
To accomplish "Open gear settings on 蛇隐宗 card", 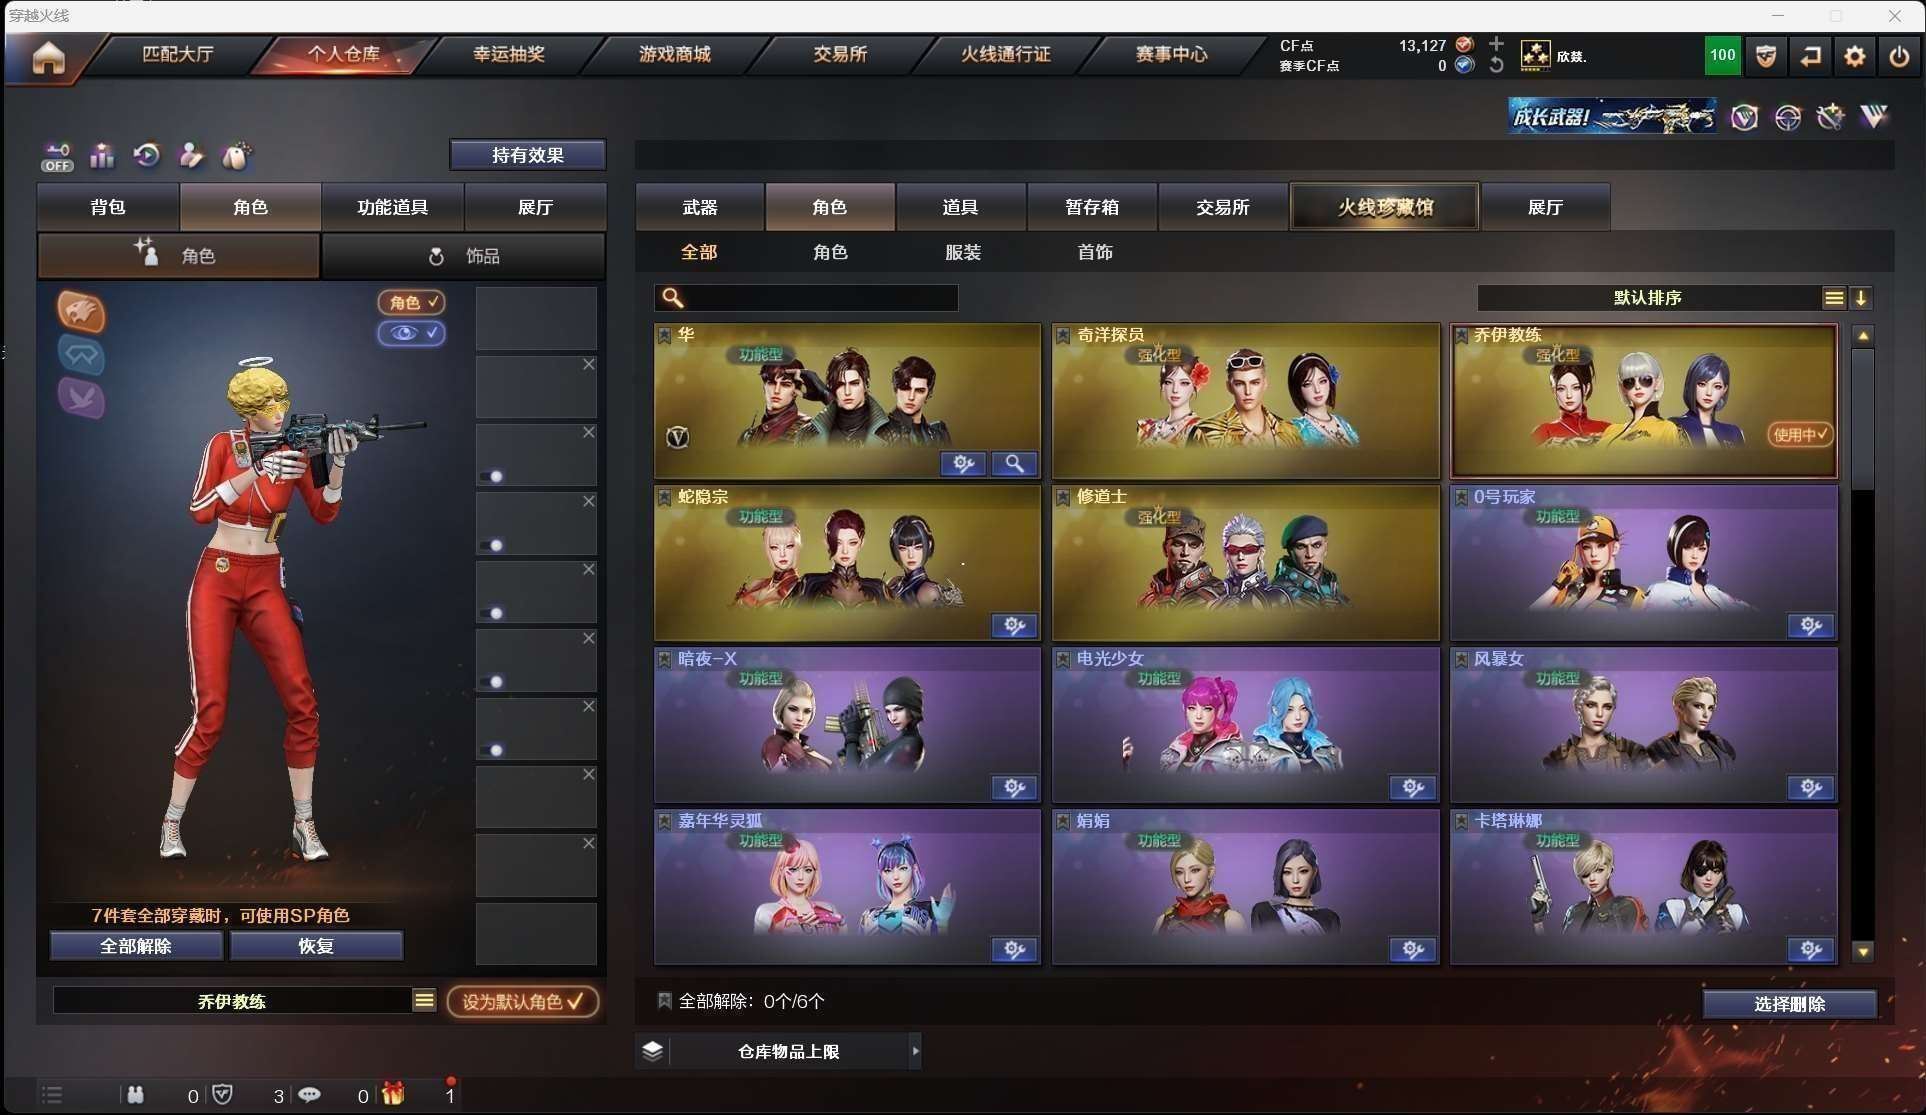I will tap(1014, 626).
